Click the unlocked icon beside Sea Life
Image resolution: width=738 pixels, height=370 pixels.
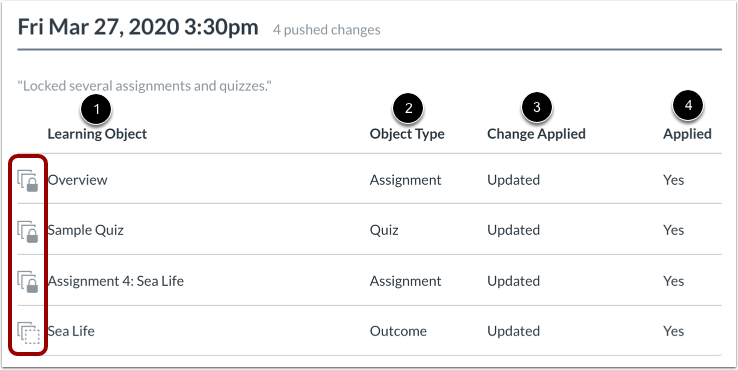click(x=28, y=333)
